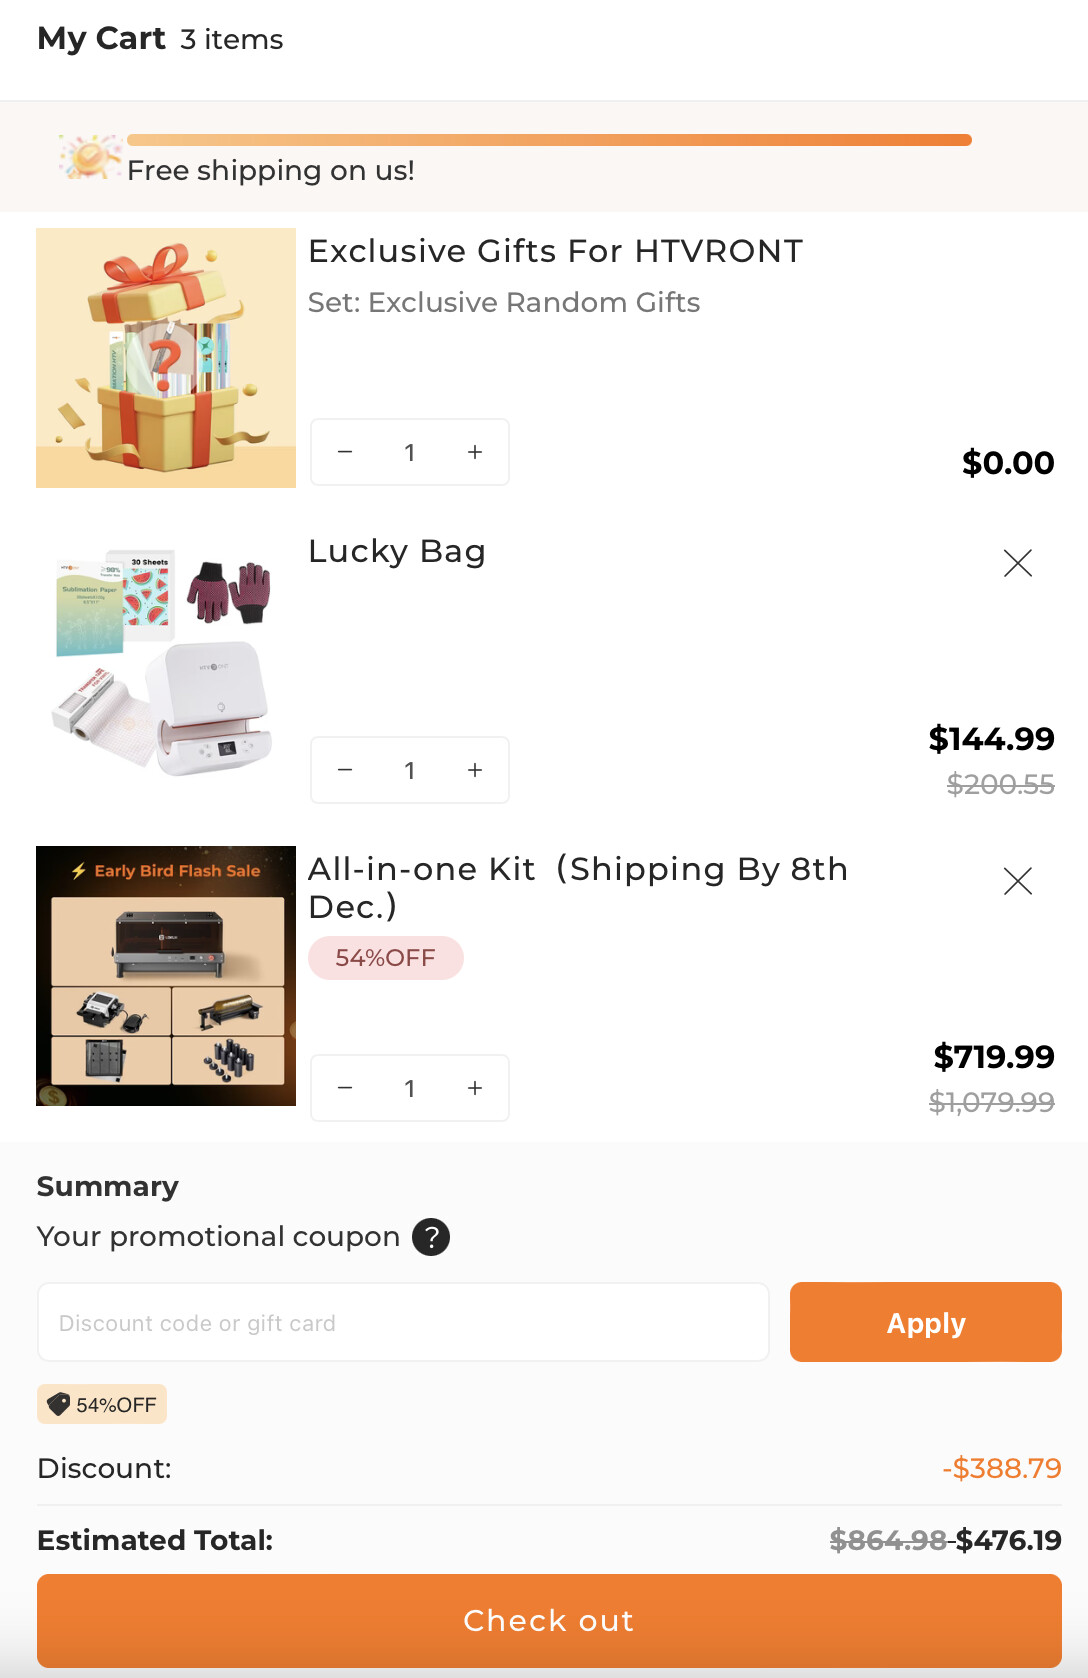The width and height of the screenshot is (1088, 1678).
Task: Open All-in-one Kit product title link
Action: pos(577,887)
